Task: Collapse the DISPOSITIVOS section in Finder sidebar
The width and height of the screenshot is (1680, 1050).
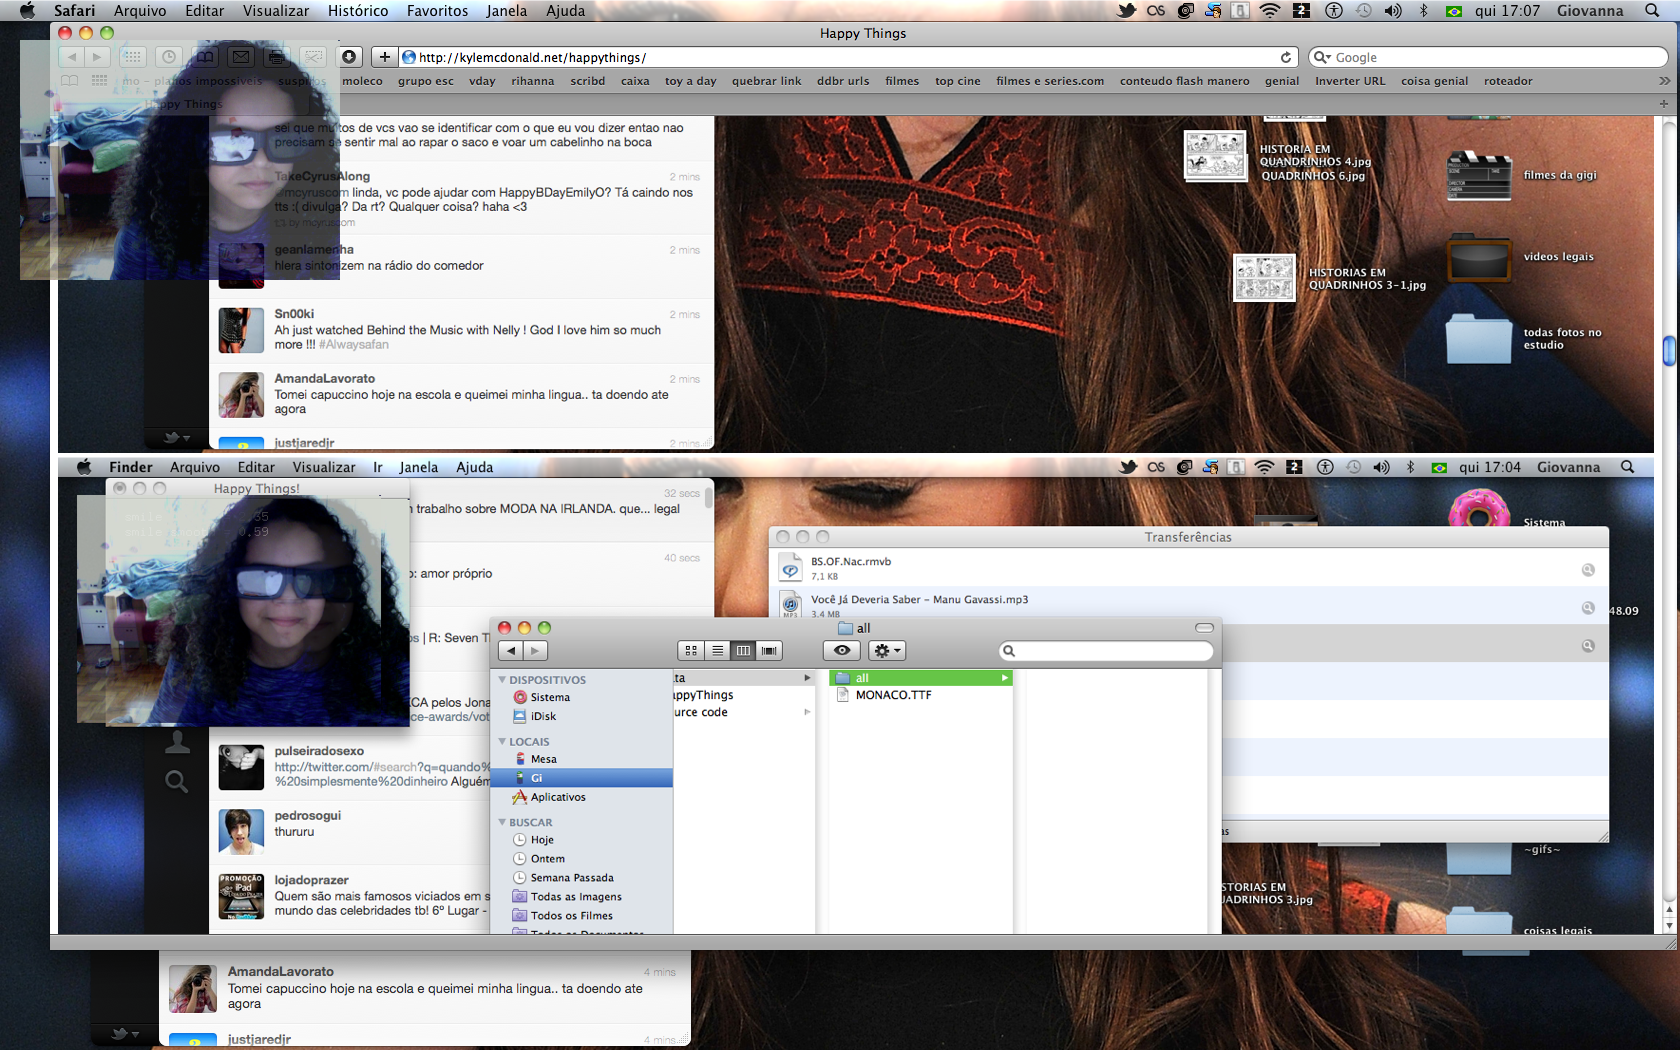Action: [x=502, y=680]
